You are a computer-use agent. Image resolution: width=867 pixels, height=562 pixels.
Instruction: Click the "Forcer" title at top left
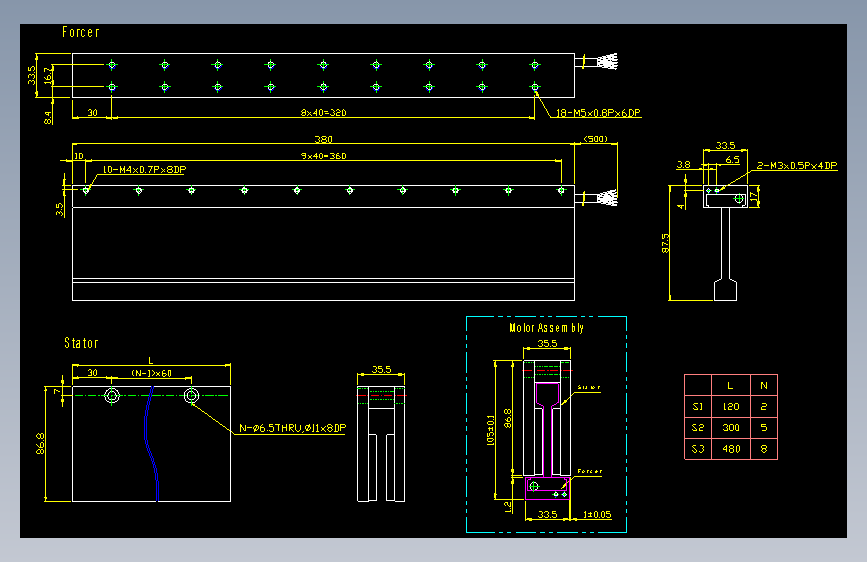[81, 32]
